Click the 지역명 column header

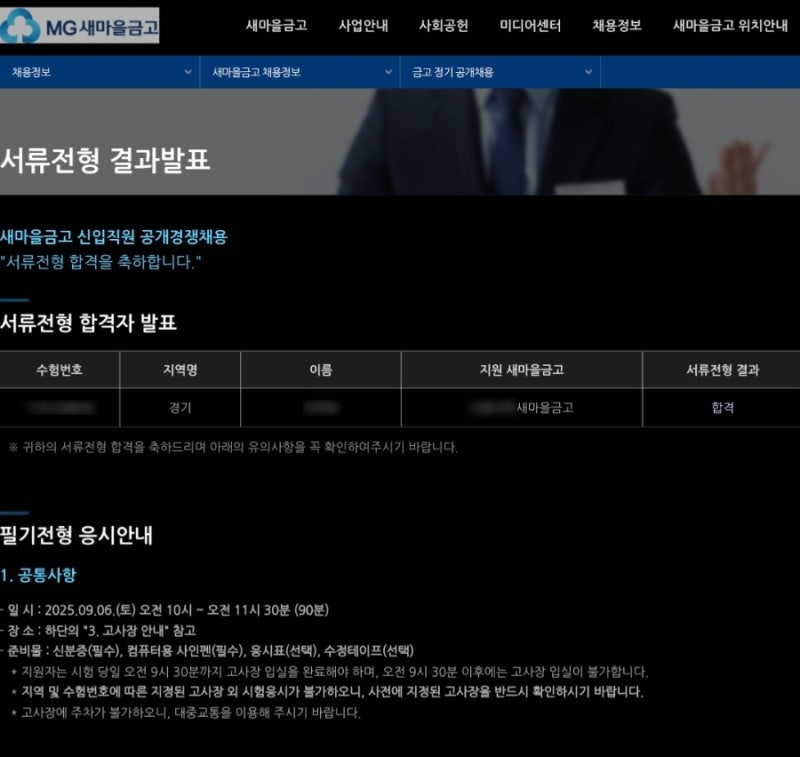pyautogui.click(x=180, y=369)
